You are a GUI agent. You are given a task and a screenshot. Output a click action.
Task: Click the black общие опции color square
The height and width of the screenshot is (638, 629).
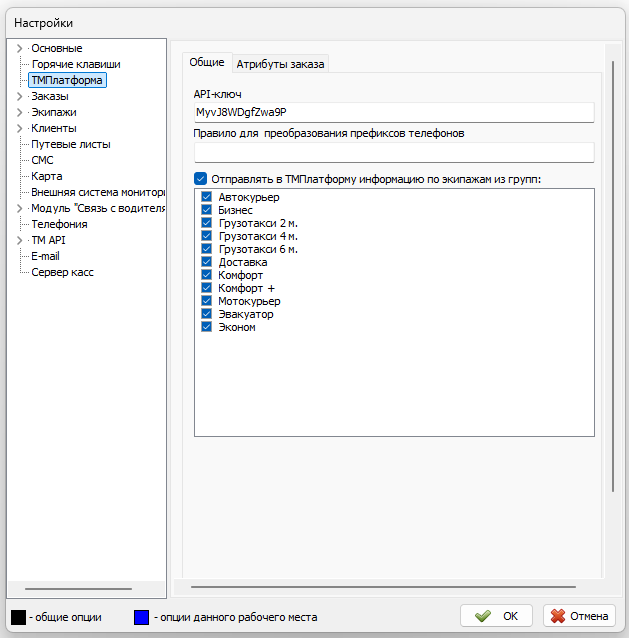(x=18, y=617)
